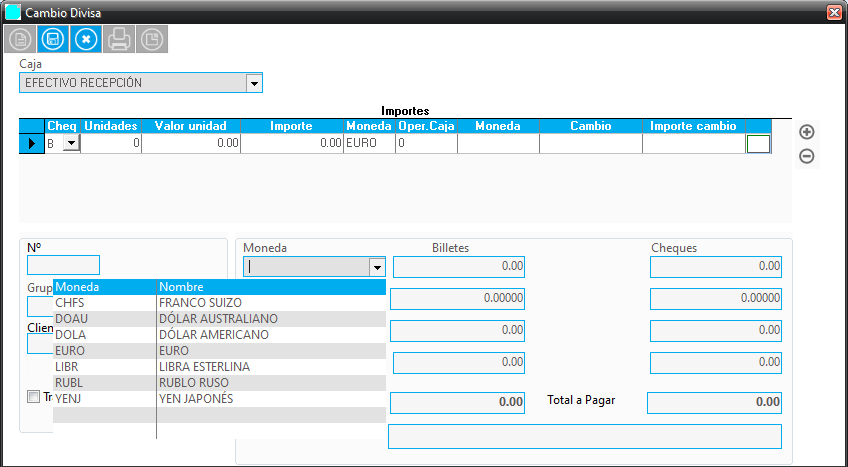Click the Cheques amount field
848x467 pixels.
[x=716, y=266]
